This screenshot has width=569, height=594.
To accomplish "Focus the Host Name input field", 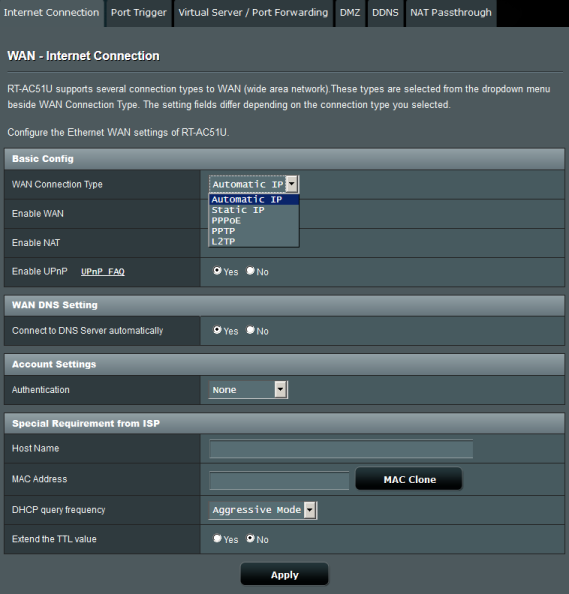I will pyautogui.click(x=341, y=449).
